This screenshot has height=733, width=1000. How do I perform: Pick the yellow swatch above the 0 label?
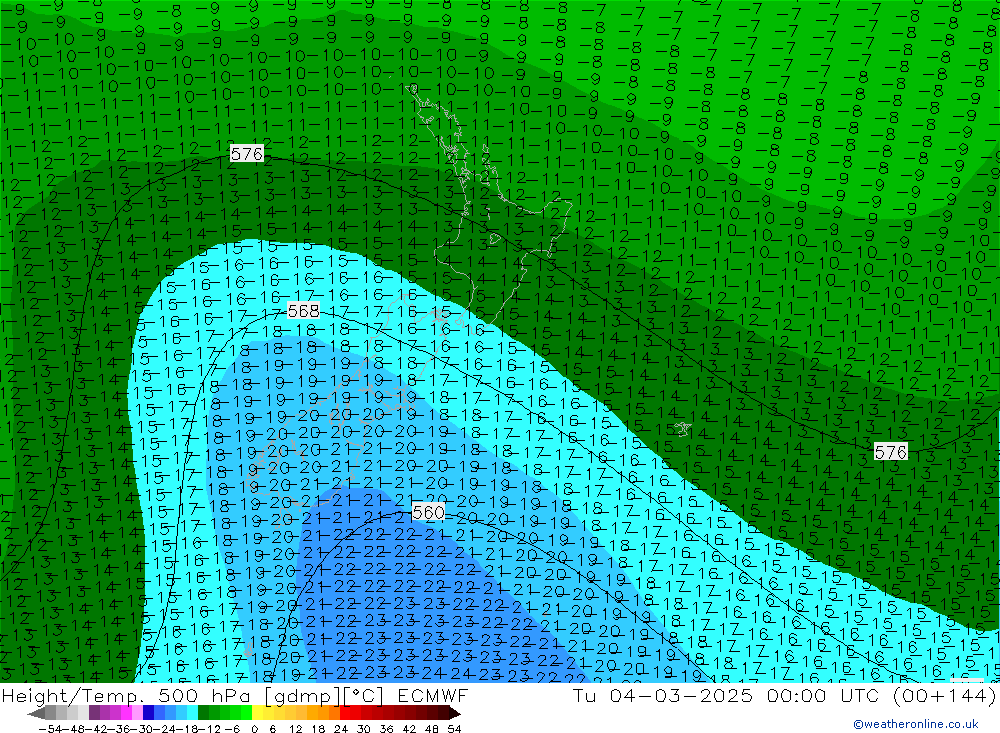pos(257,713)
